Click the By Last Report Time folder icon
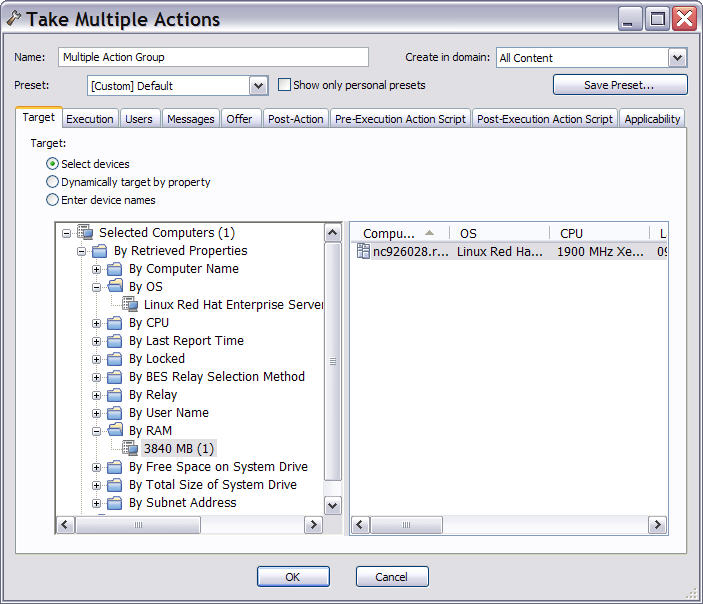The width and height of the screenshot is (703, 604). [114, 341]
